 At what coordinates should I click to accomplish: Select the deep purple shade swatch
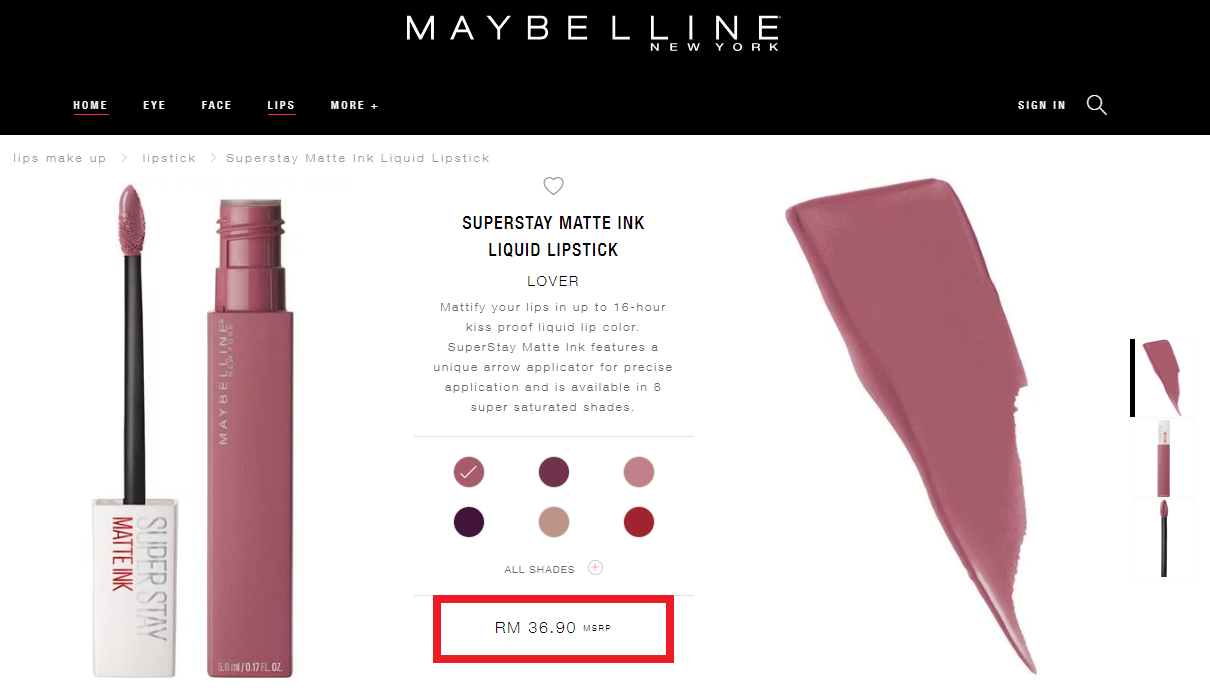[469, 522]
